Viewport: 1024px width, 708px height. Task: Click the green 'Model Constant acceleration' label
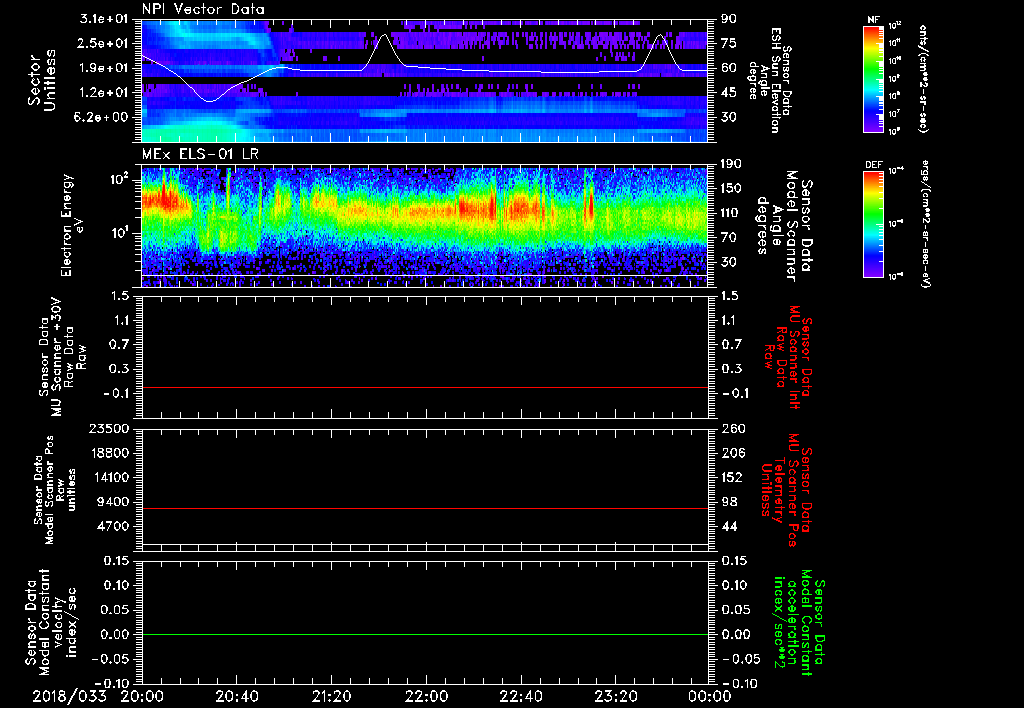pos(800,623)
